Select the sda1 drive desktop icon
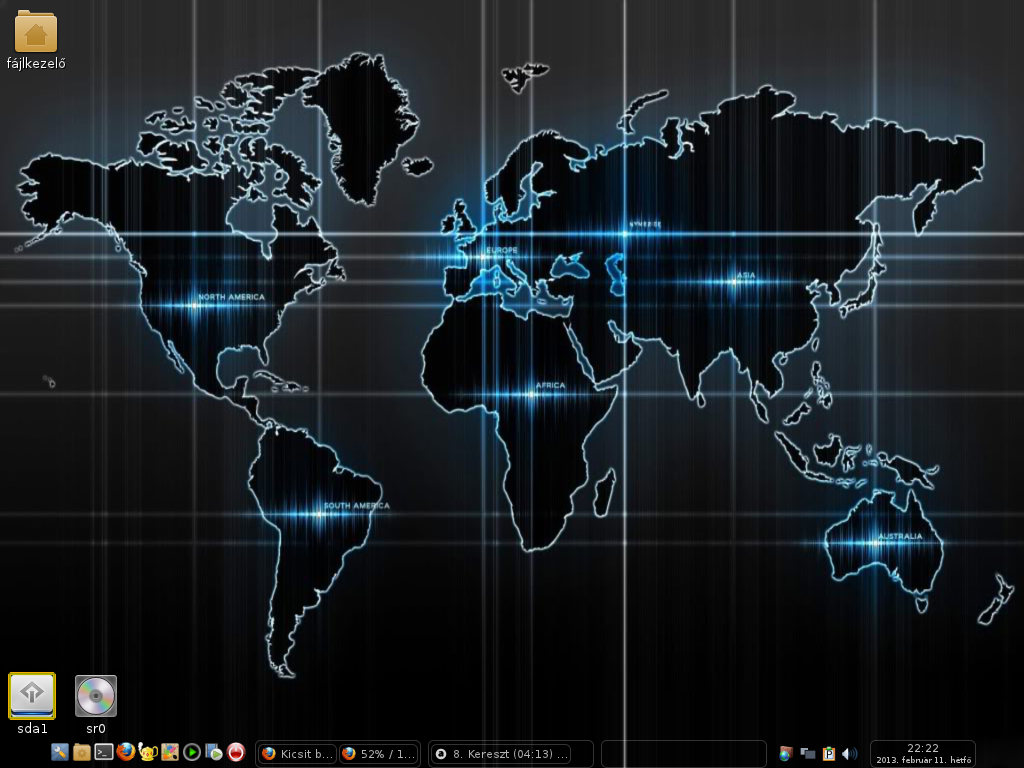The height and width of the screenshot is (768, 1024). (32, 696)
